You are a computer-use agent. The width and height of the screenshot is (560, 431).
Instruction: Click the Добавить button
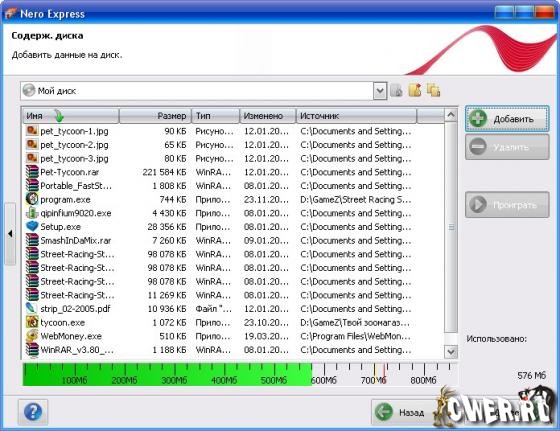(x=507, y=119)
